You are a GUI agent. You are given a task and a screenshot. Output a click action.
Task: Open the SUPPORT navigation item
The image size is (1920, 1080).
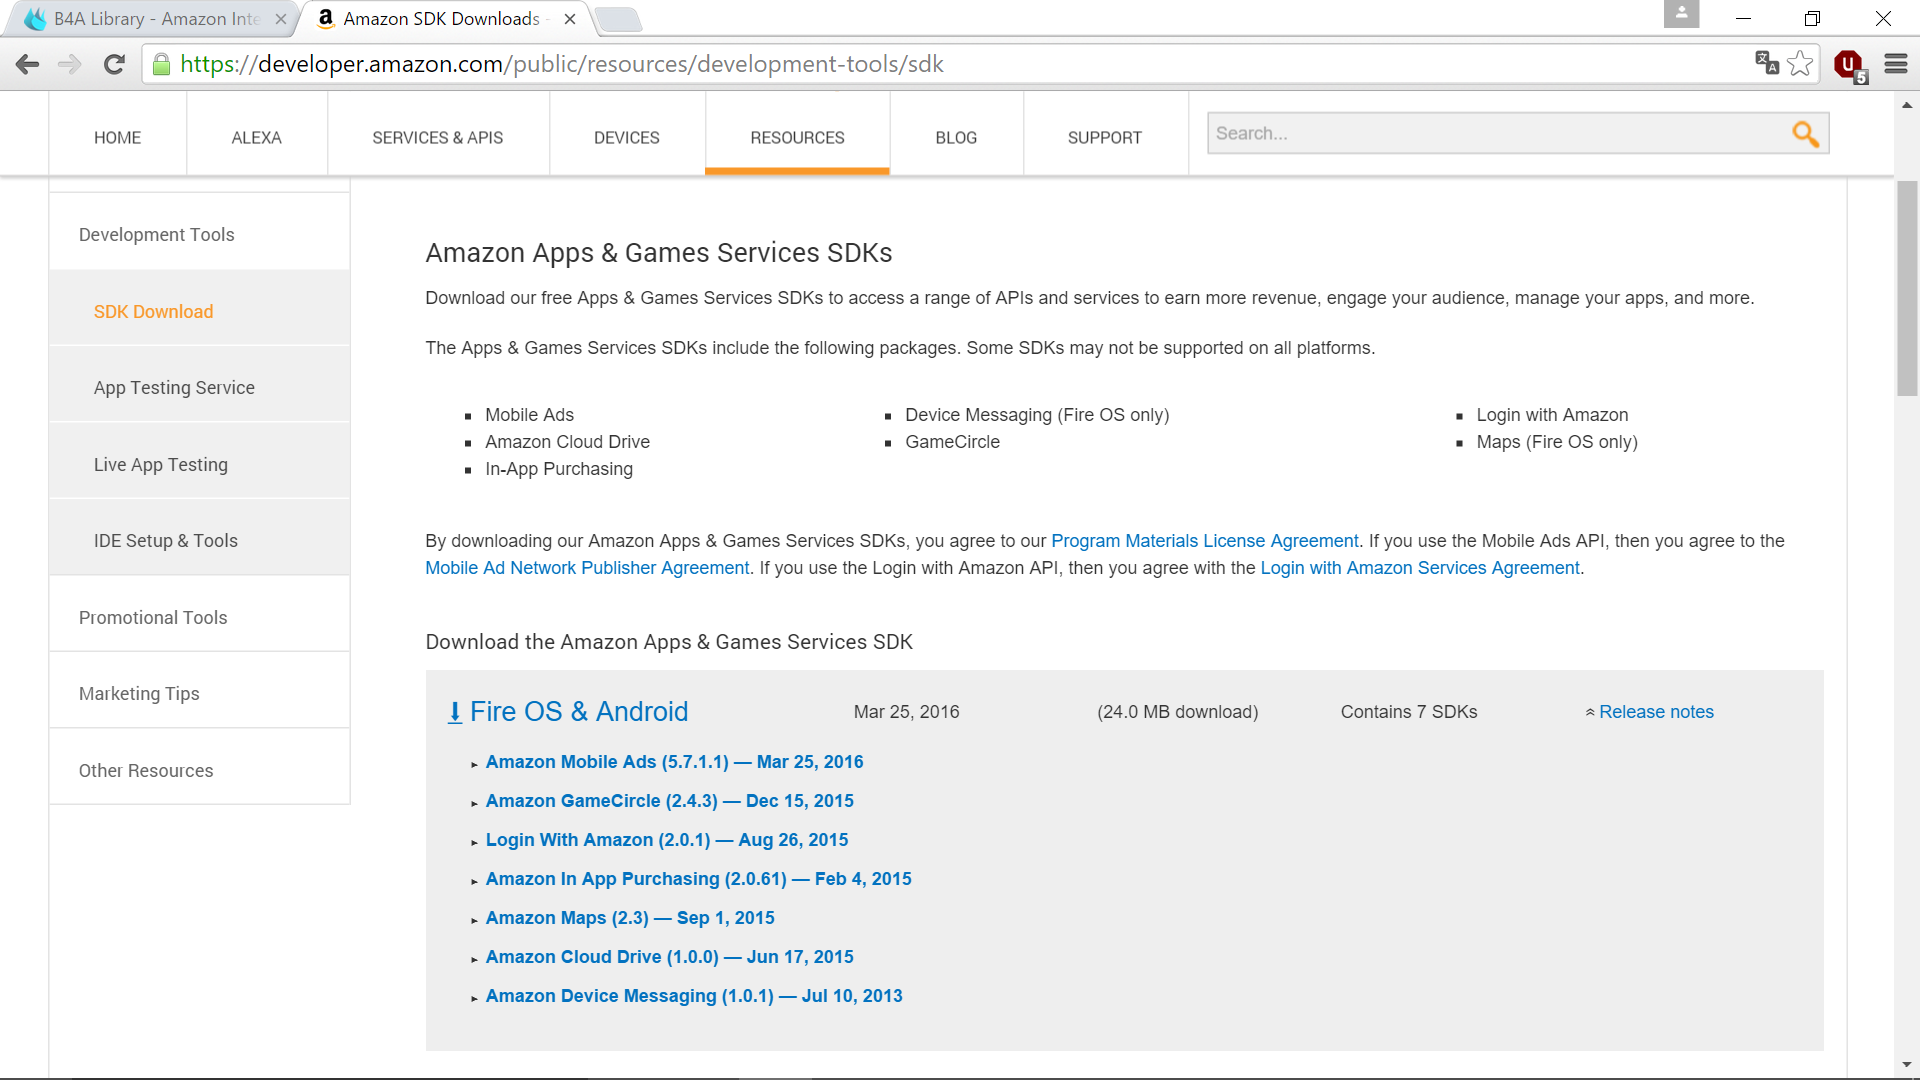click(x=1105, y=137)
